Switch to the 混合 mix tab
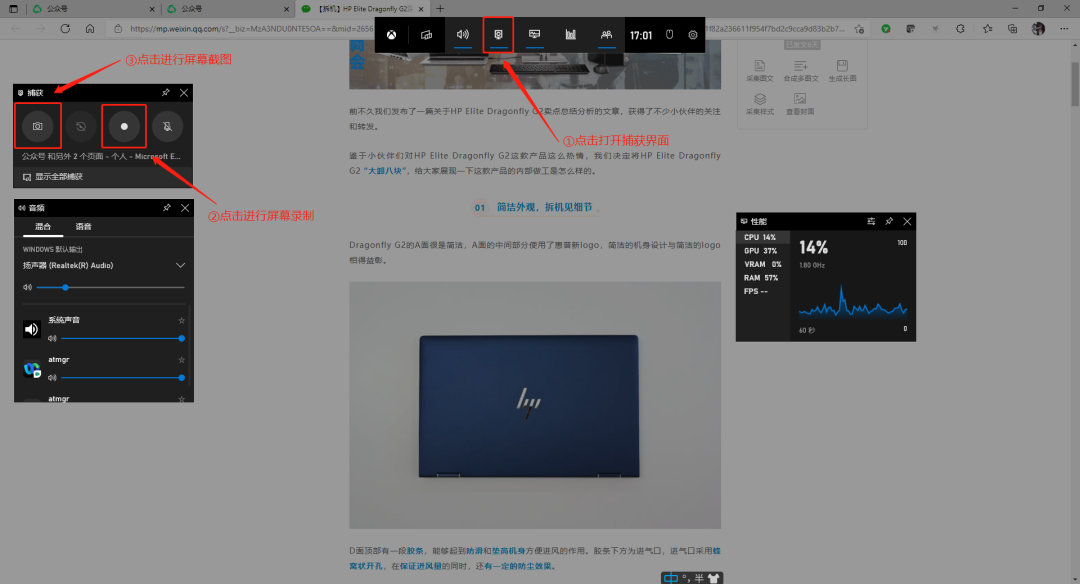Viewport: 1080px width, 584px height. [43, 227]
